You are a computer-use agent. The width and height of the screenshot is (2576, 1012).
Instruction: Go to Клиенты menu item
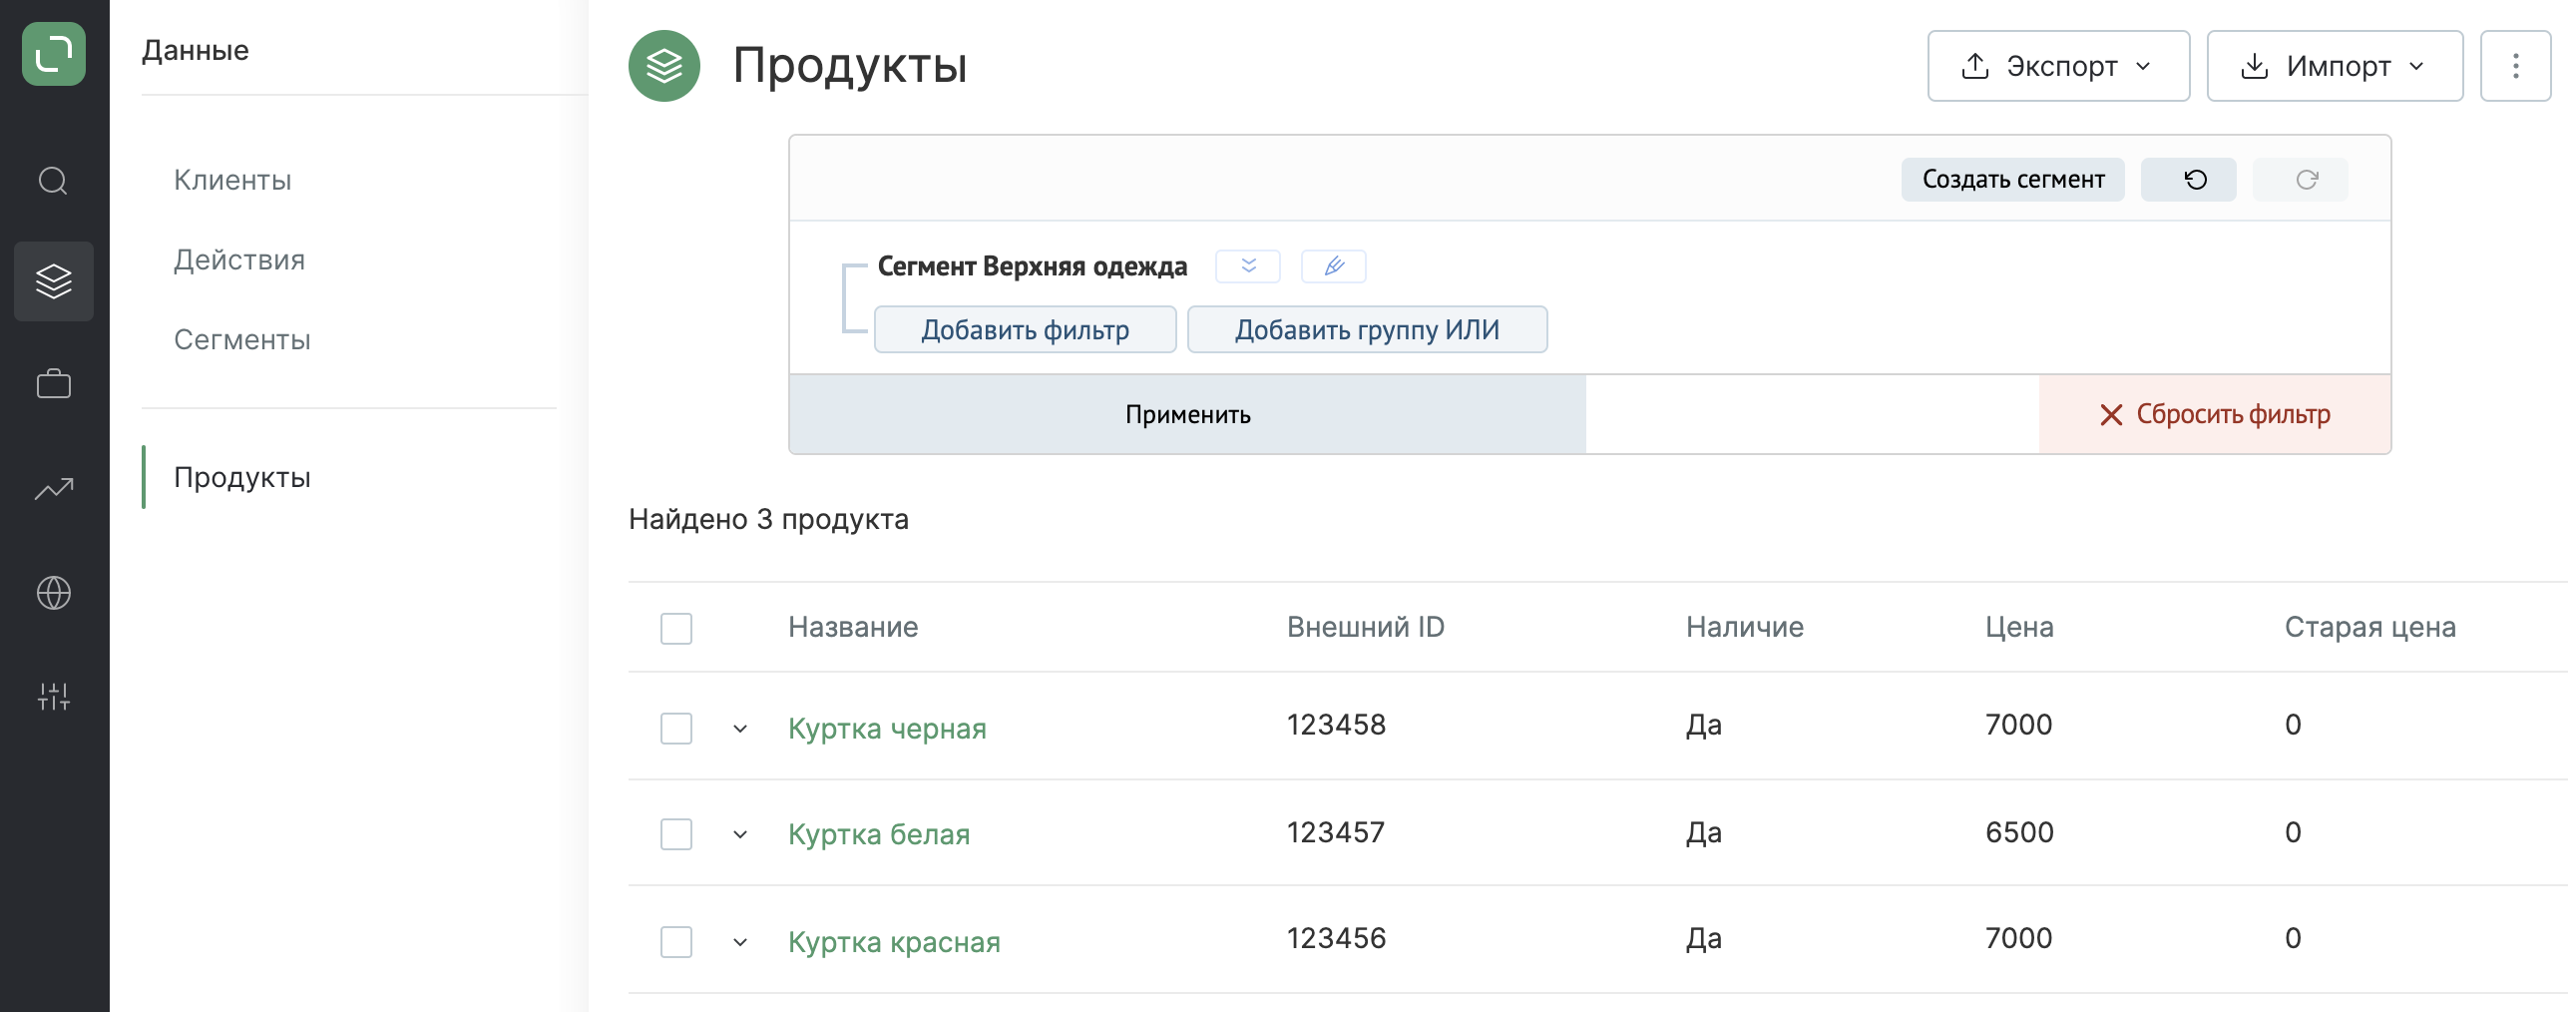pyautogui.click(x=232, y=180)
